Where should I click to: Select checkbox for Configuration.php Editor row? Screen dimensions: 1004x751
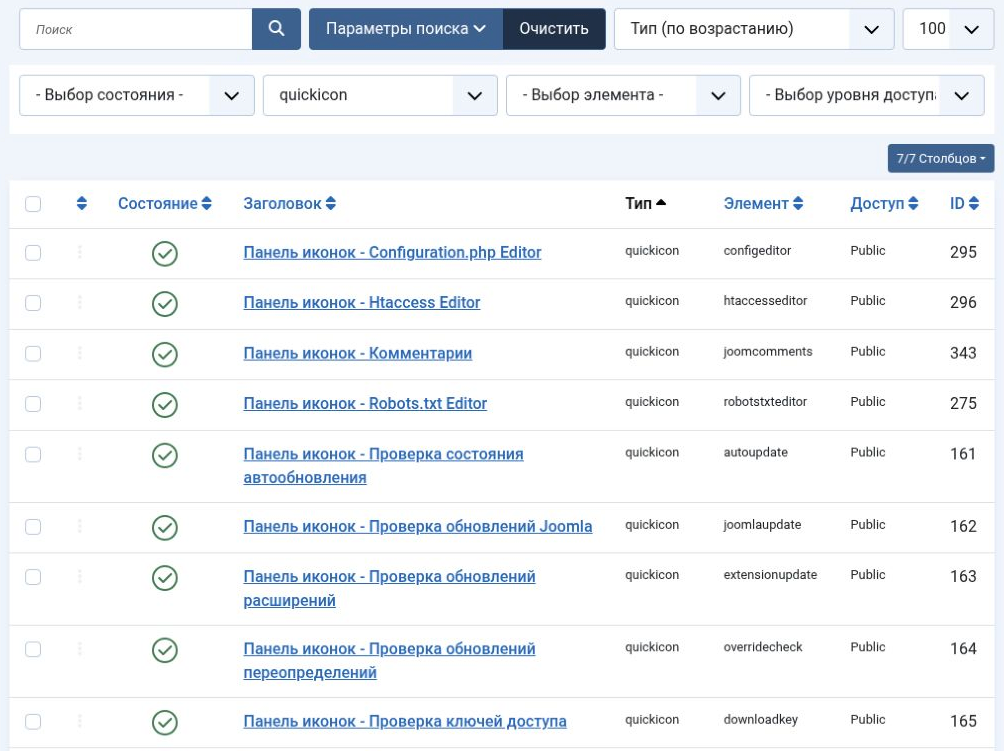pos(33,252)
